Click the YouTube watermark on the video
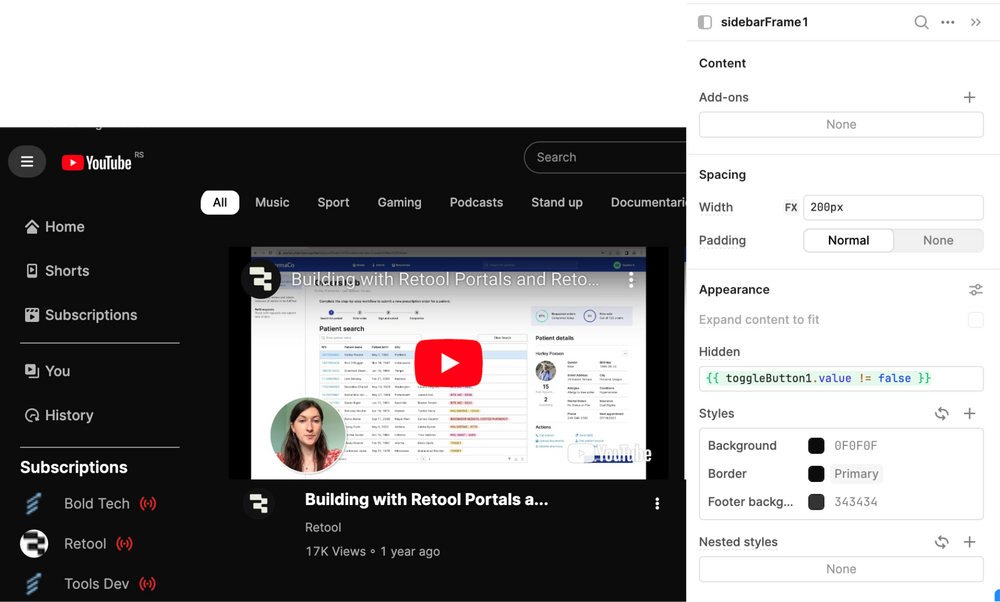Screen dimensions: 1000x602 click(x=610, y=454)
